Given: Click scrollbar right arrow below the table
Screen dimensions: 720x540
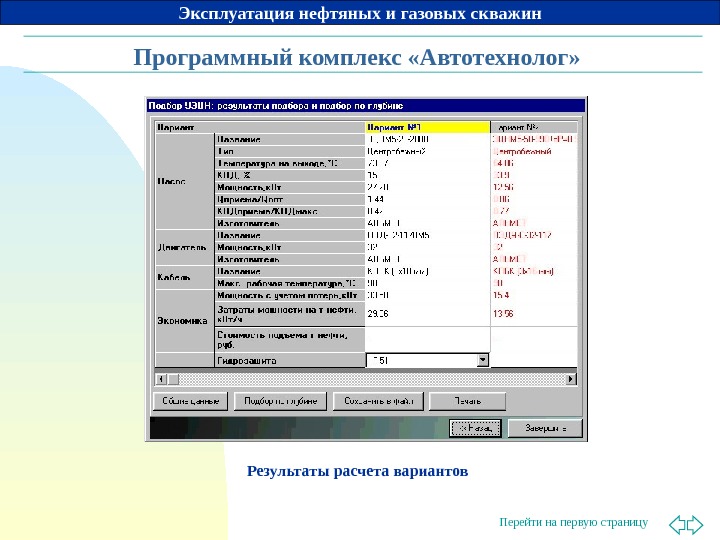Looking at the screenshot, I should coord(571,379).
